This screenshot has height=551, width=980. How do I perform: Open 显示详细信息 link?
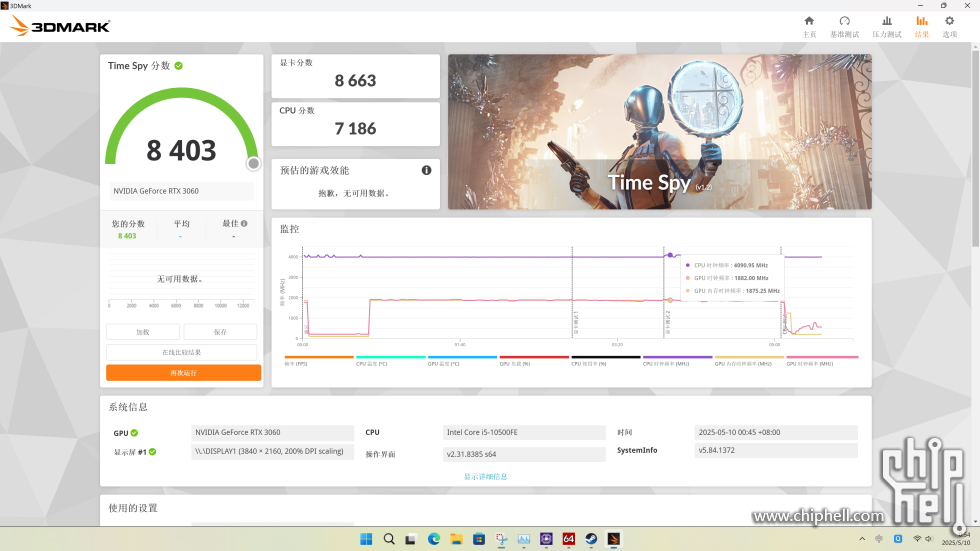tap(486, 477)
